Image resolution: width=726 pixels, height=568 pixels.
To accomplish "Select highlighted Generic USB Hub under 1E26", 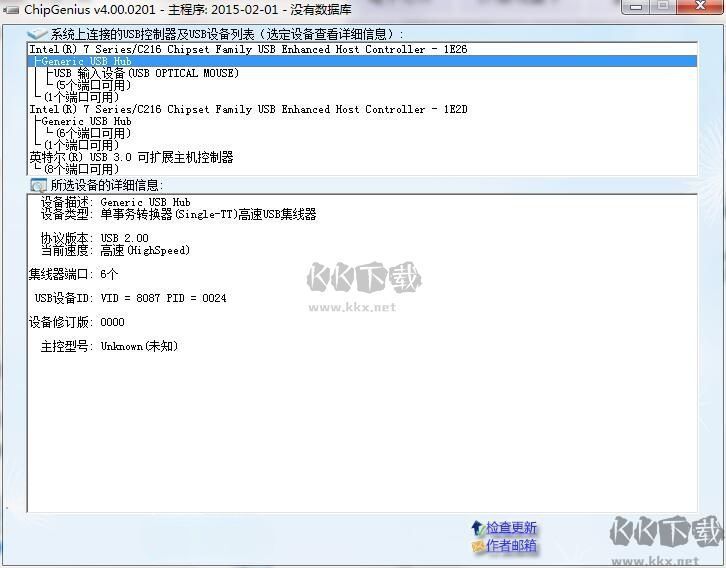I will pos(363,61).
